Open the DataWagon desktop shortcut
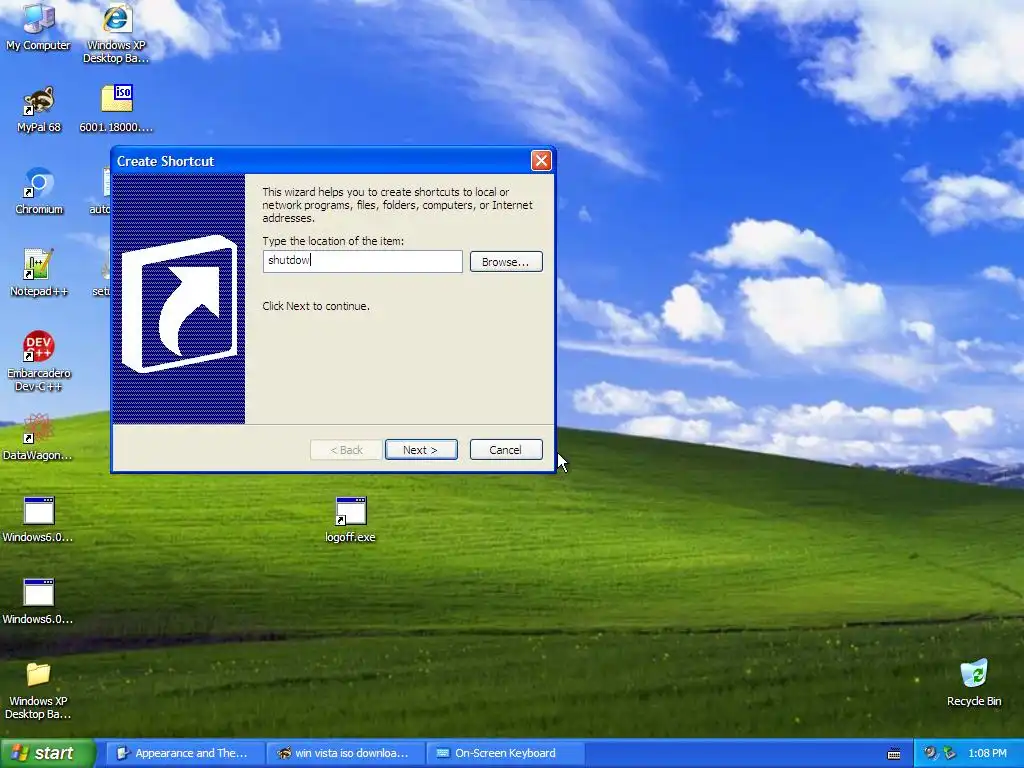The width and height of the screenshot is (1024, 768). [x=38, y=436]
